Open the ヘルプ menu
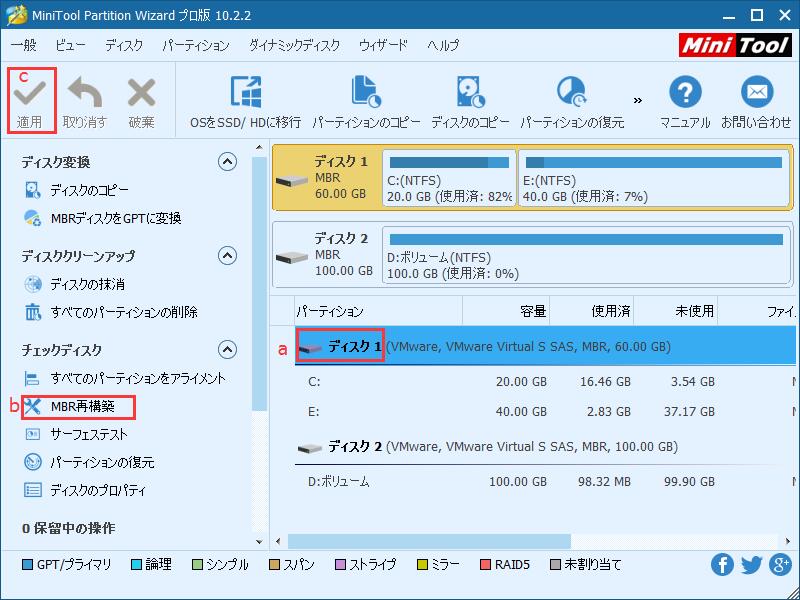 pyautogui.click(x=443, y=45)
